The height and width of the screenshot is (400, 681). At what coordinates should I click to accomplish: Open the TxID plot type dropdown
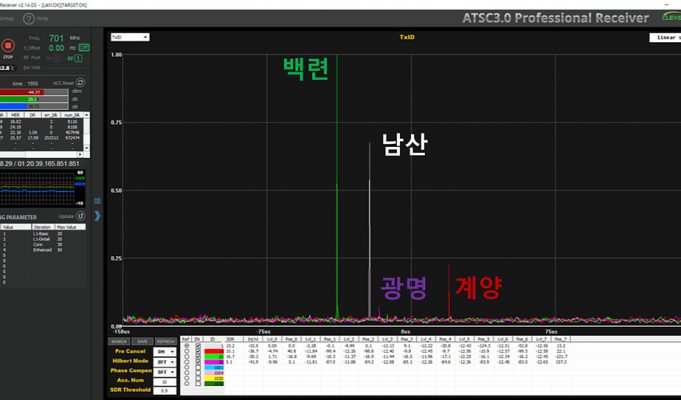pos(130,37)
